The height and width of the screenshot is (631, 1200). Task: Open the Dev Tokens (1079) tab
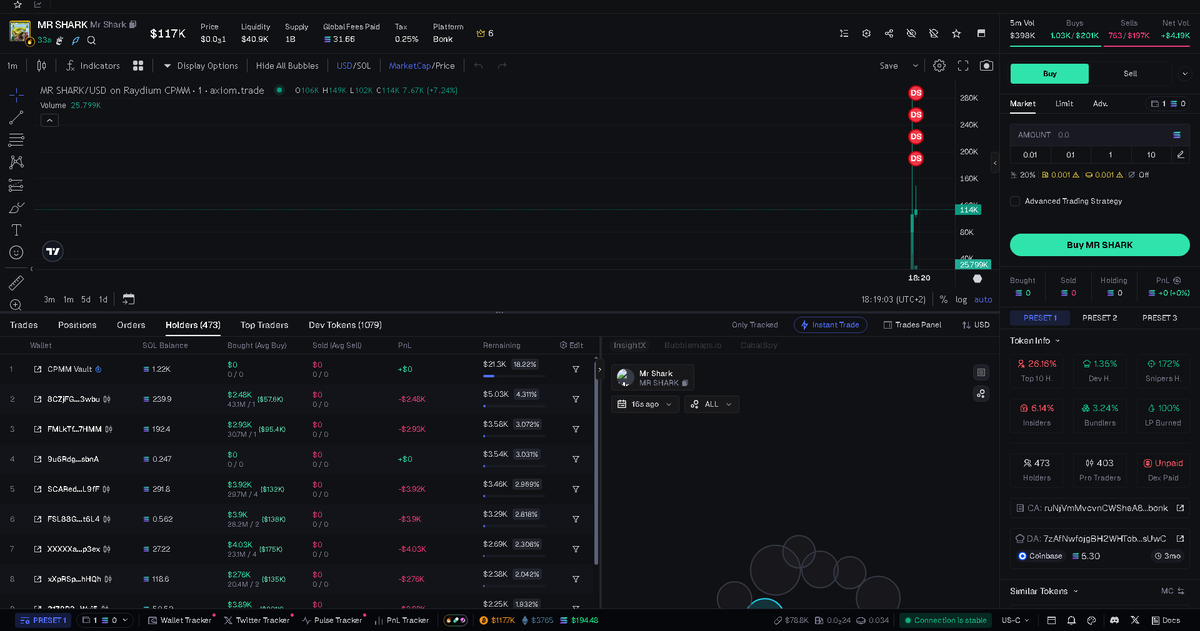pos(345,325)
